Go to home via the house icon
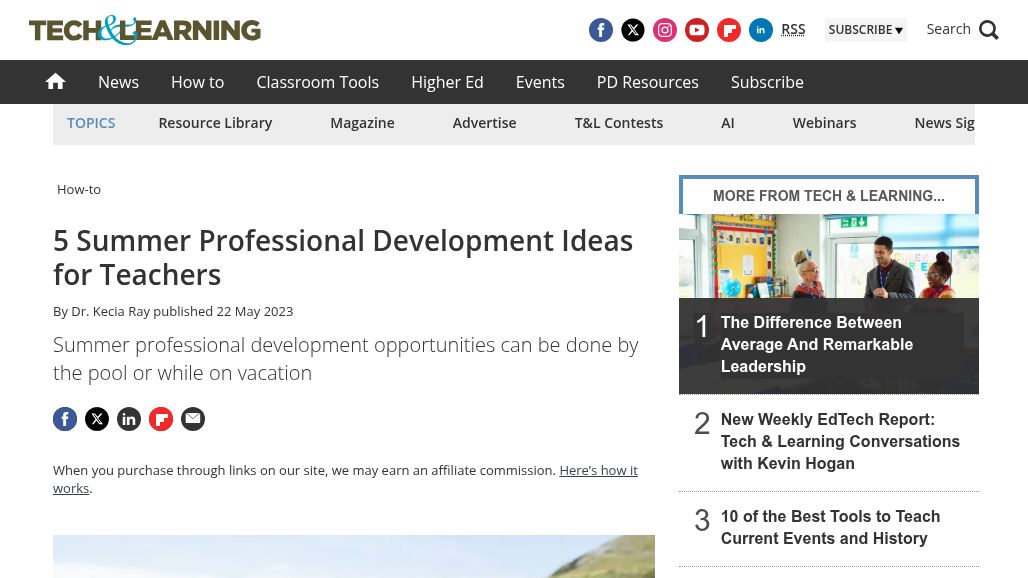The image size is (1028, 578). [x=56, y=82]
